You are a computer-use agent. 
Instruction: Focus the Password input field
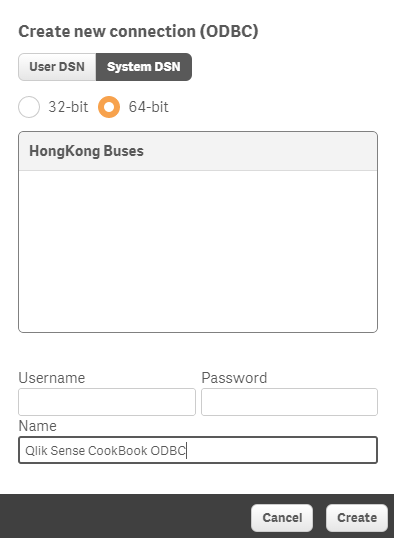tap(289, 402)
